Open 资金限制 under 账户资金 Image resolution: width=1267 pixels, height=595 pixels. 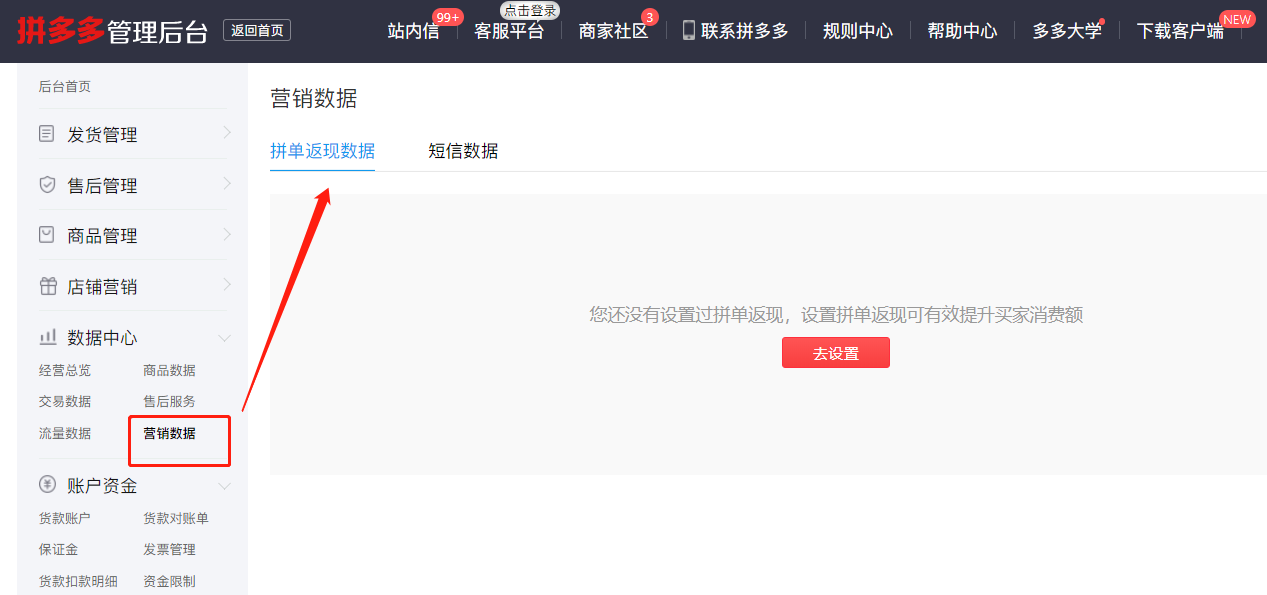click(169, 581)
